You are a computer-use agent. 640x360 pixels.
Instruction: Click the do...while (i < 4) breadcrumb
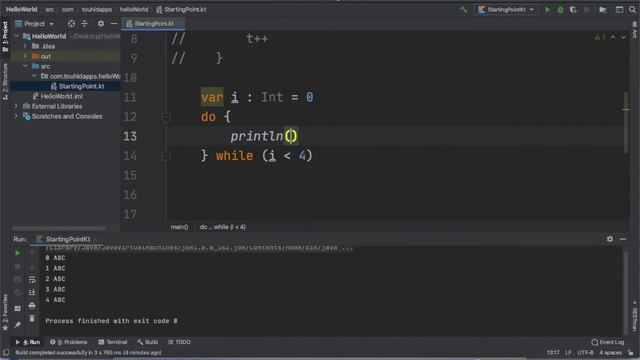(222, 227)
